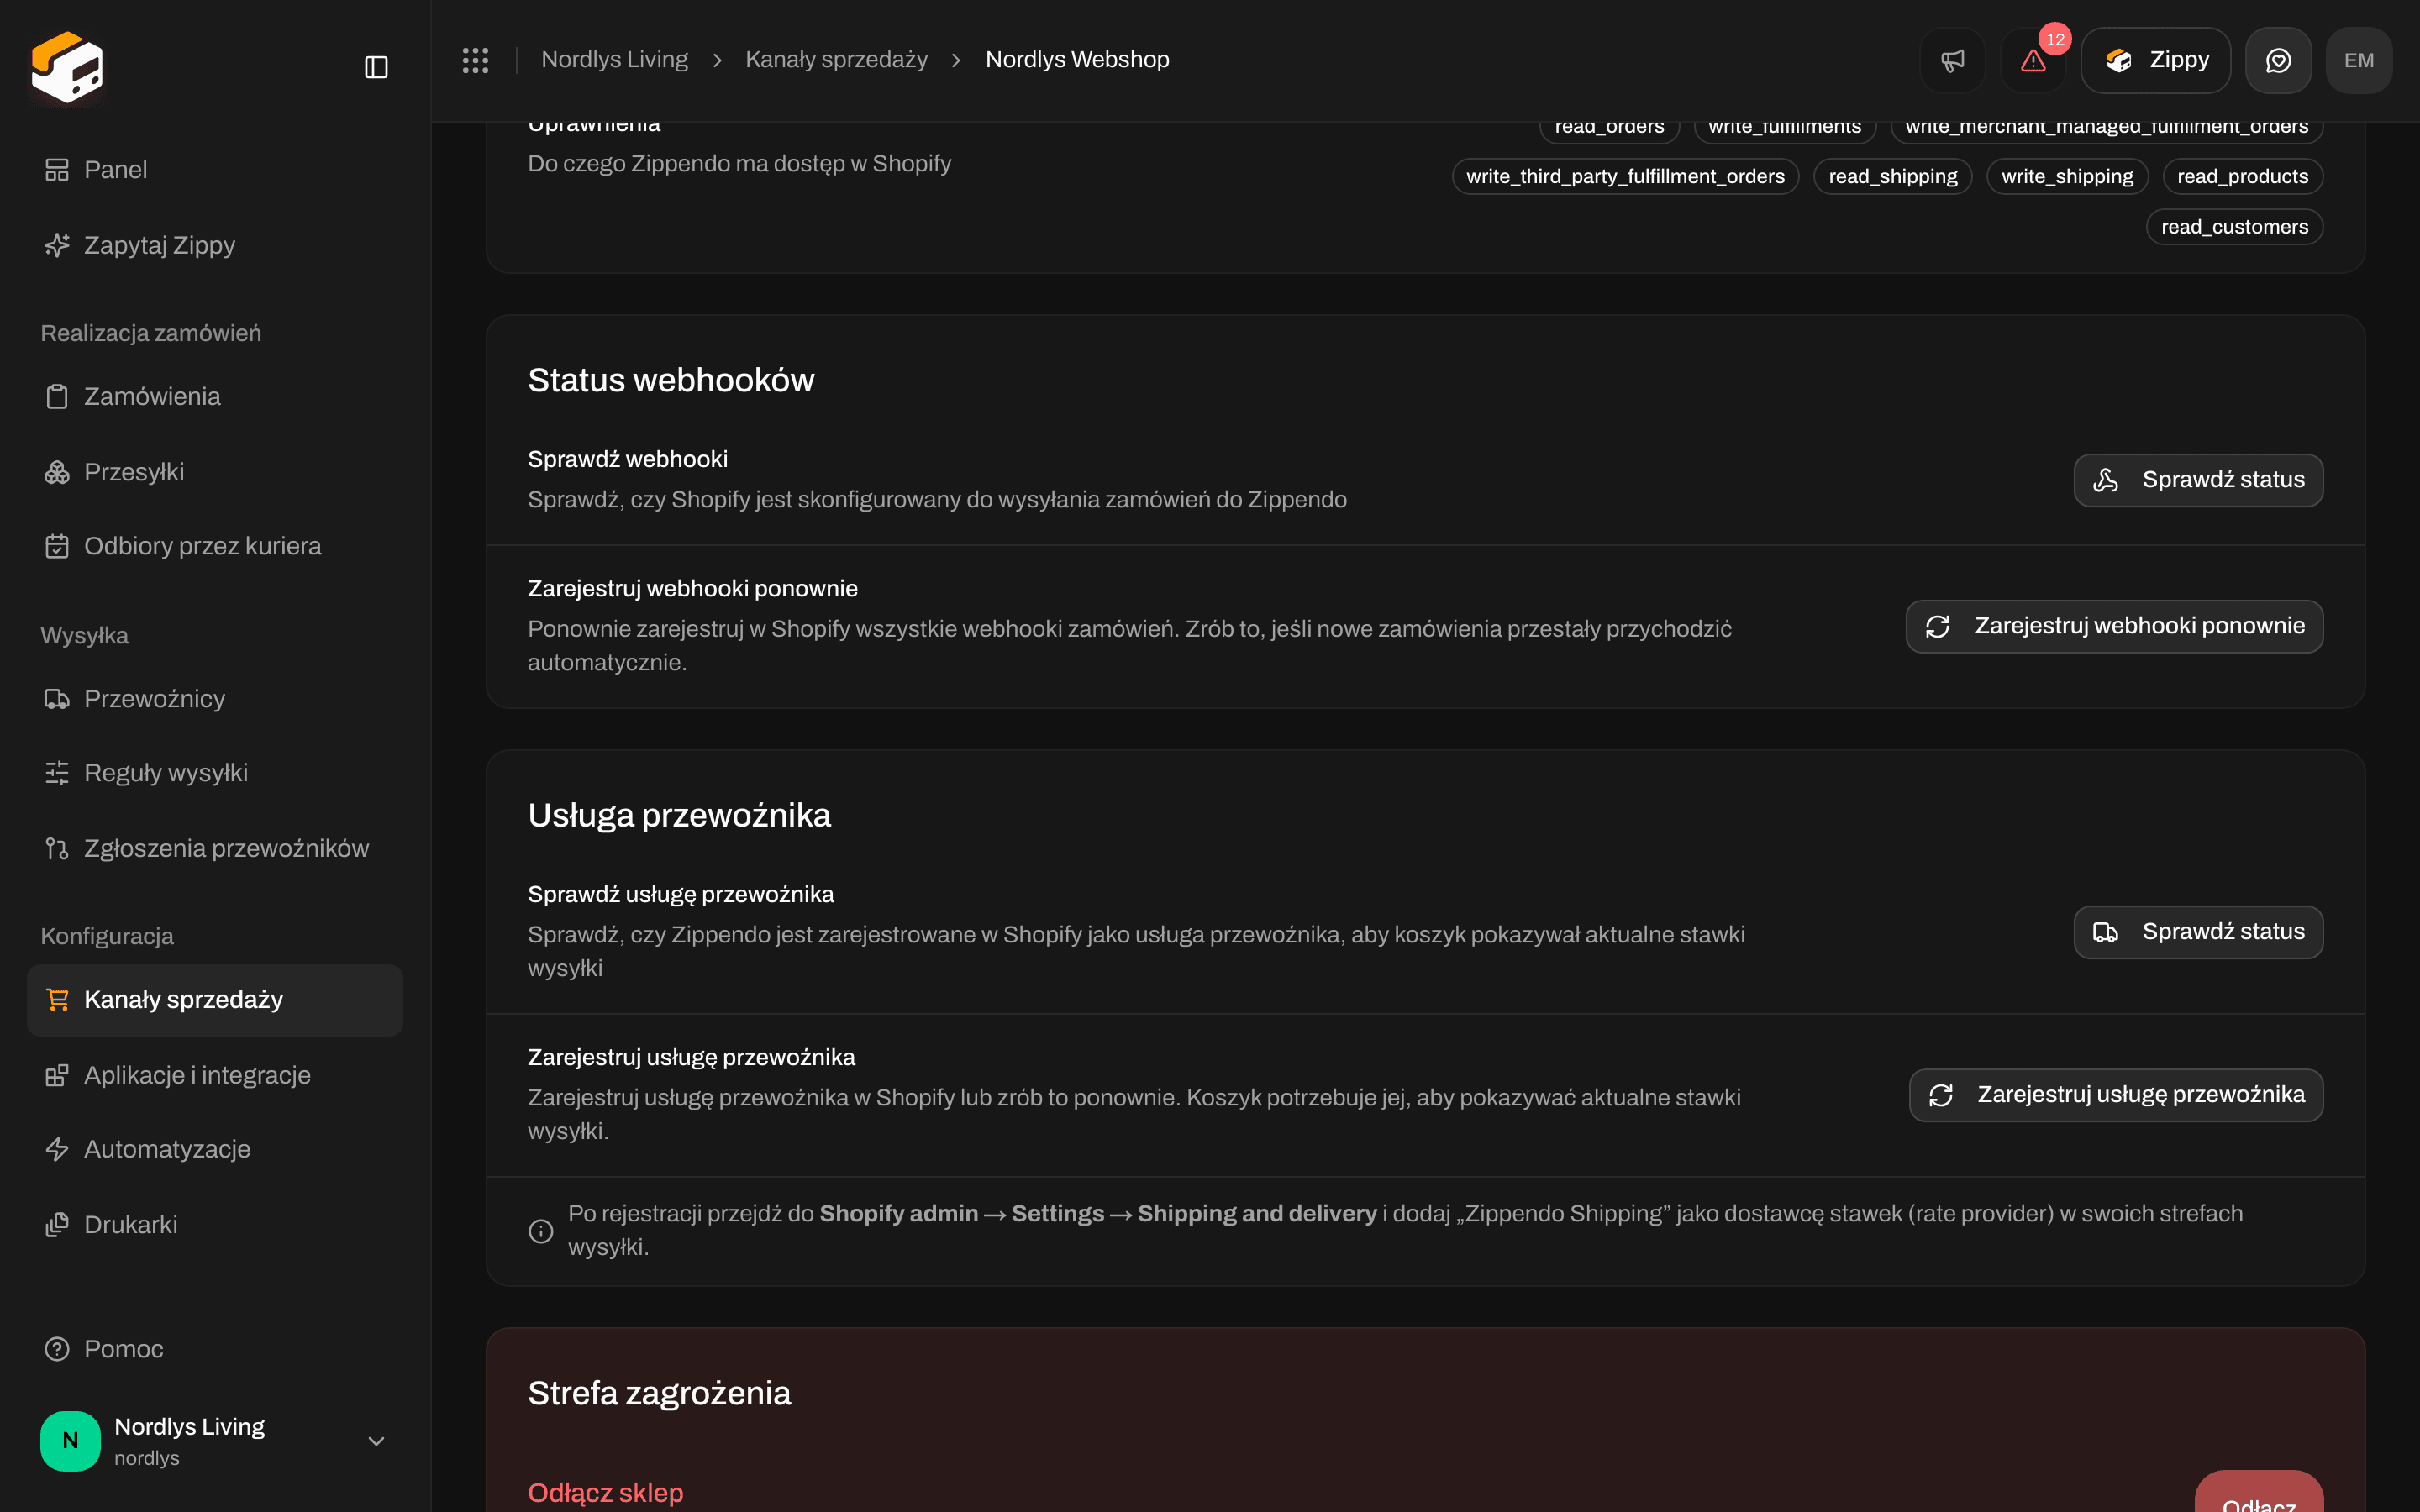Open Reguły wysyłki in the sidebar
2420x1512 pixels.
[215, 773]
